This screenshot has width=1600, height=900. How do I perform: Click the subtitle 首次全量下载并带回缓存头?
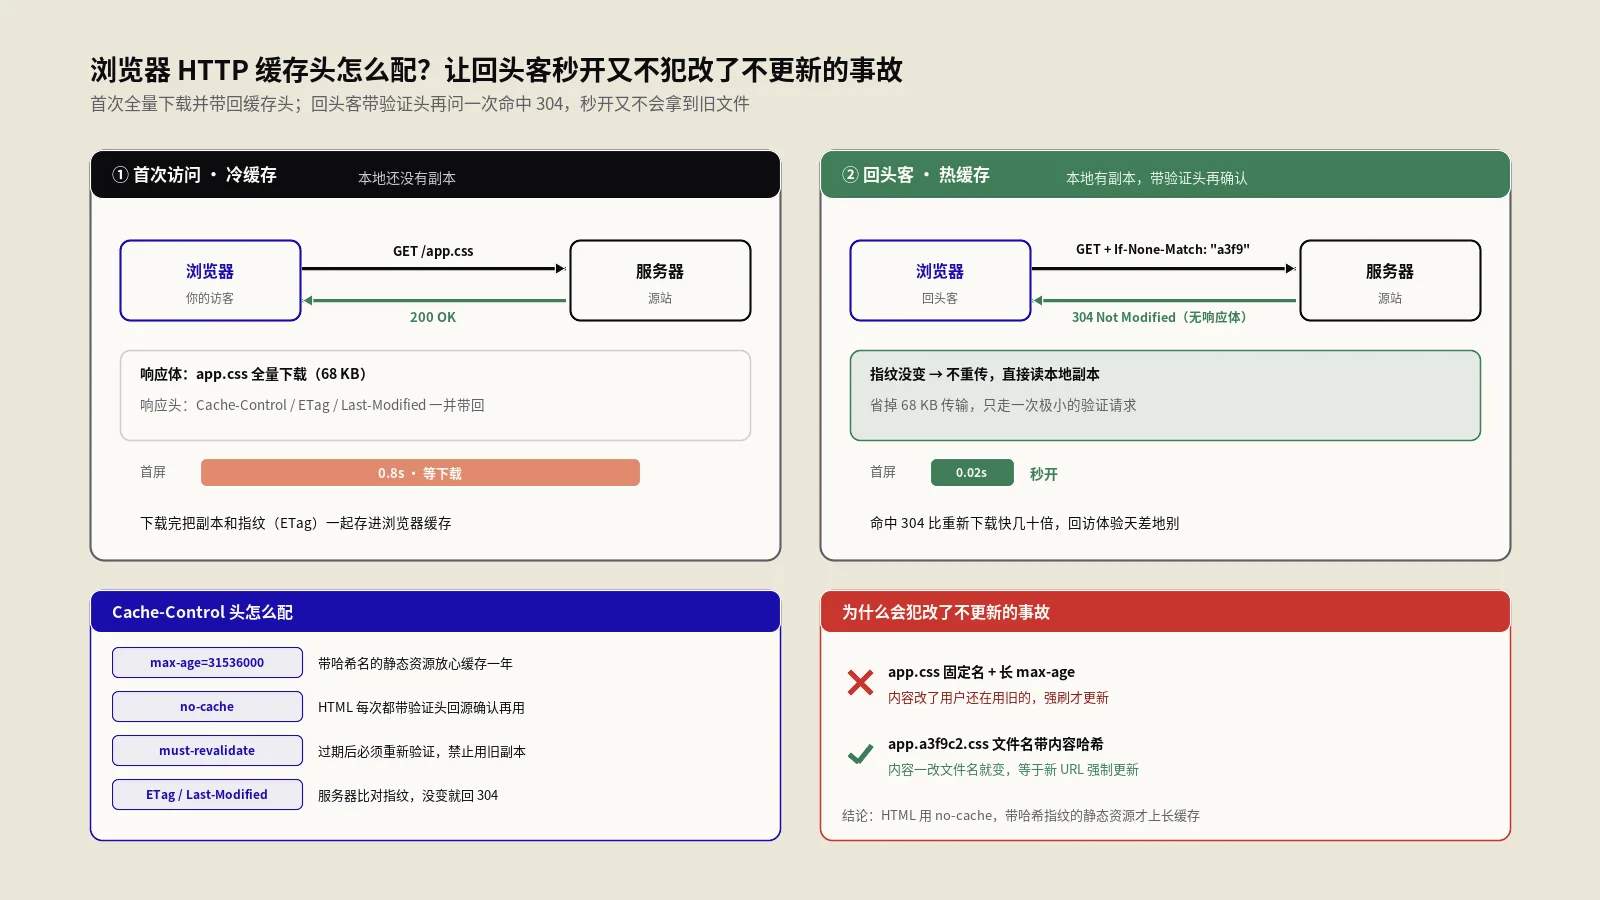[x=420, y=104]
